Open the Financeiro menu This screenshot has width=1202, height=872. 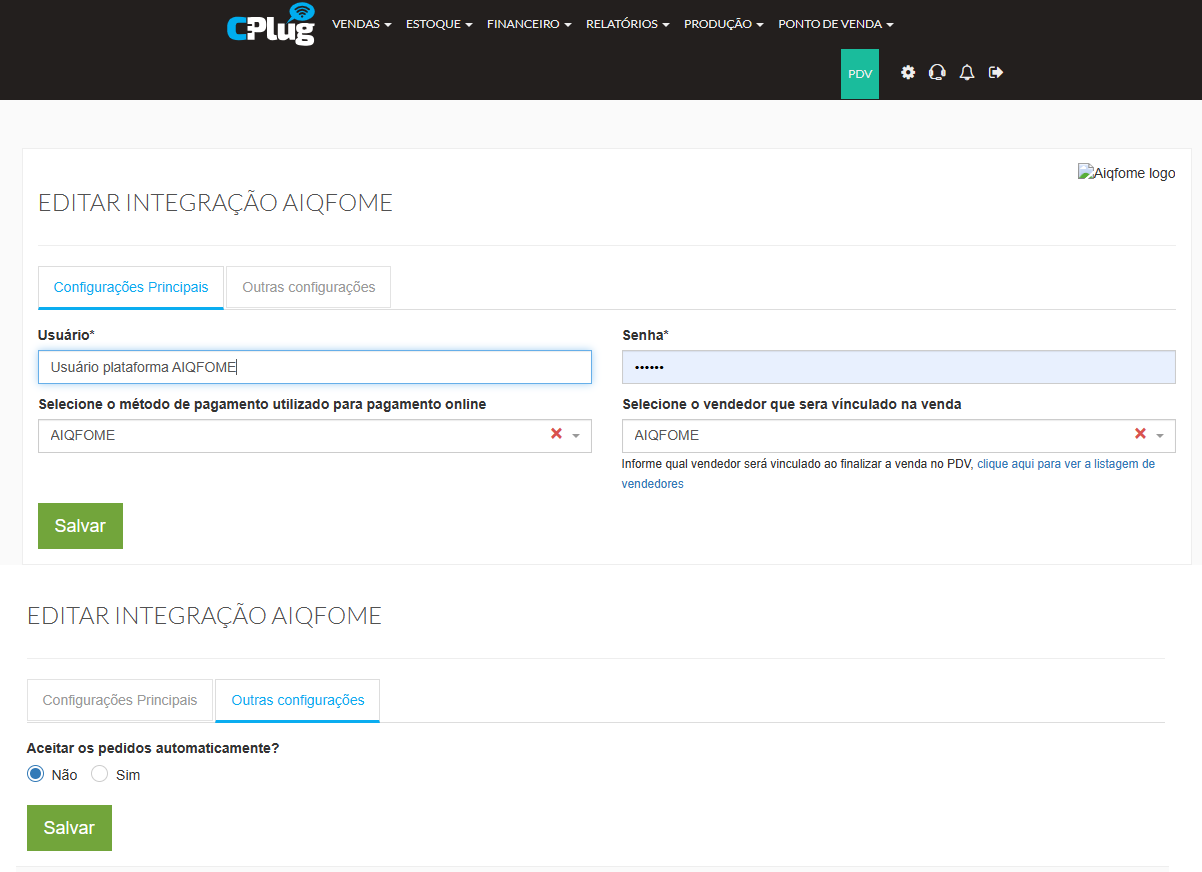pos(529,24)
